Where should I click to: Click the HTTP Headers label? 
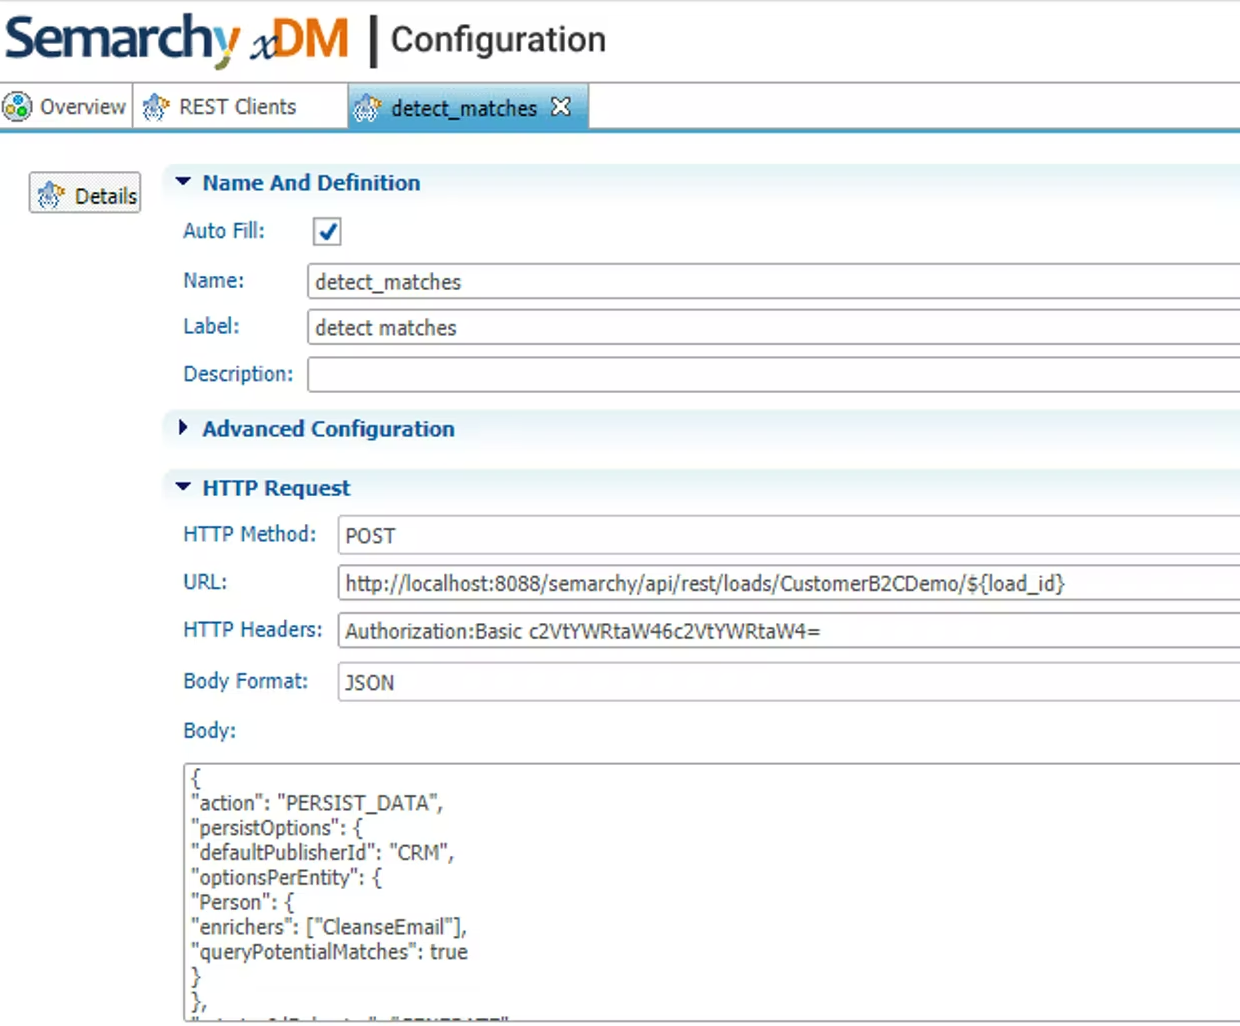pyautogui.click(x=253, y=629)
